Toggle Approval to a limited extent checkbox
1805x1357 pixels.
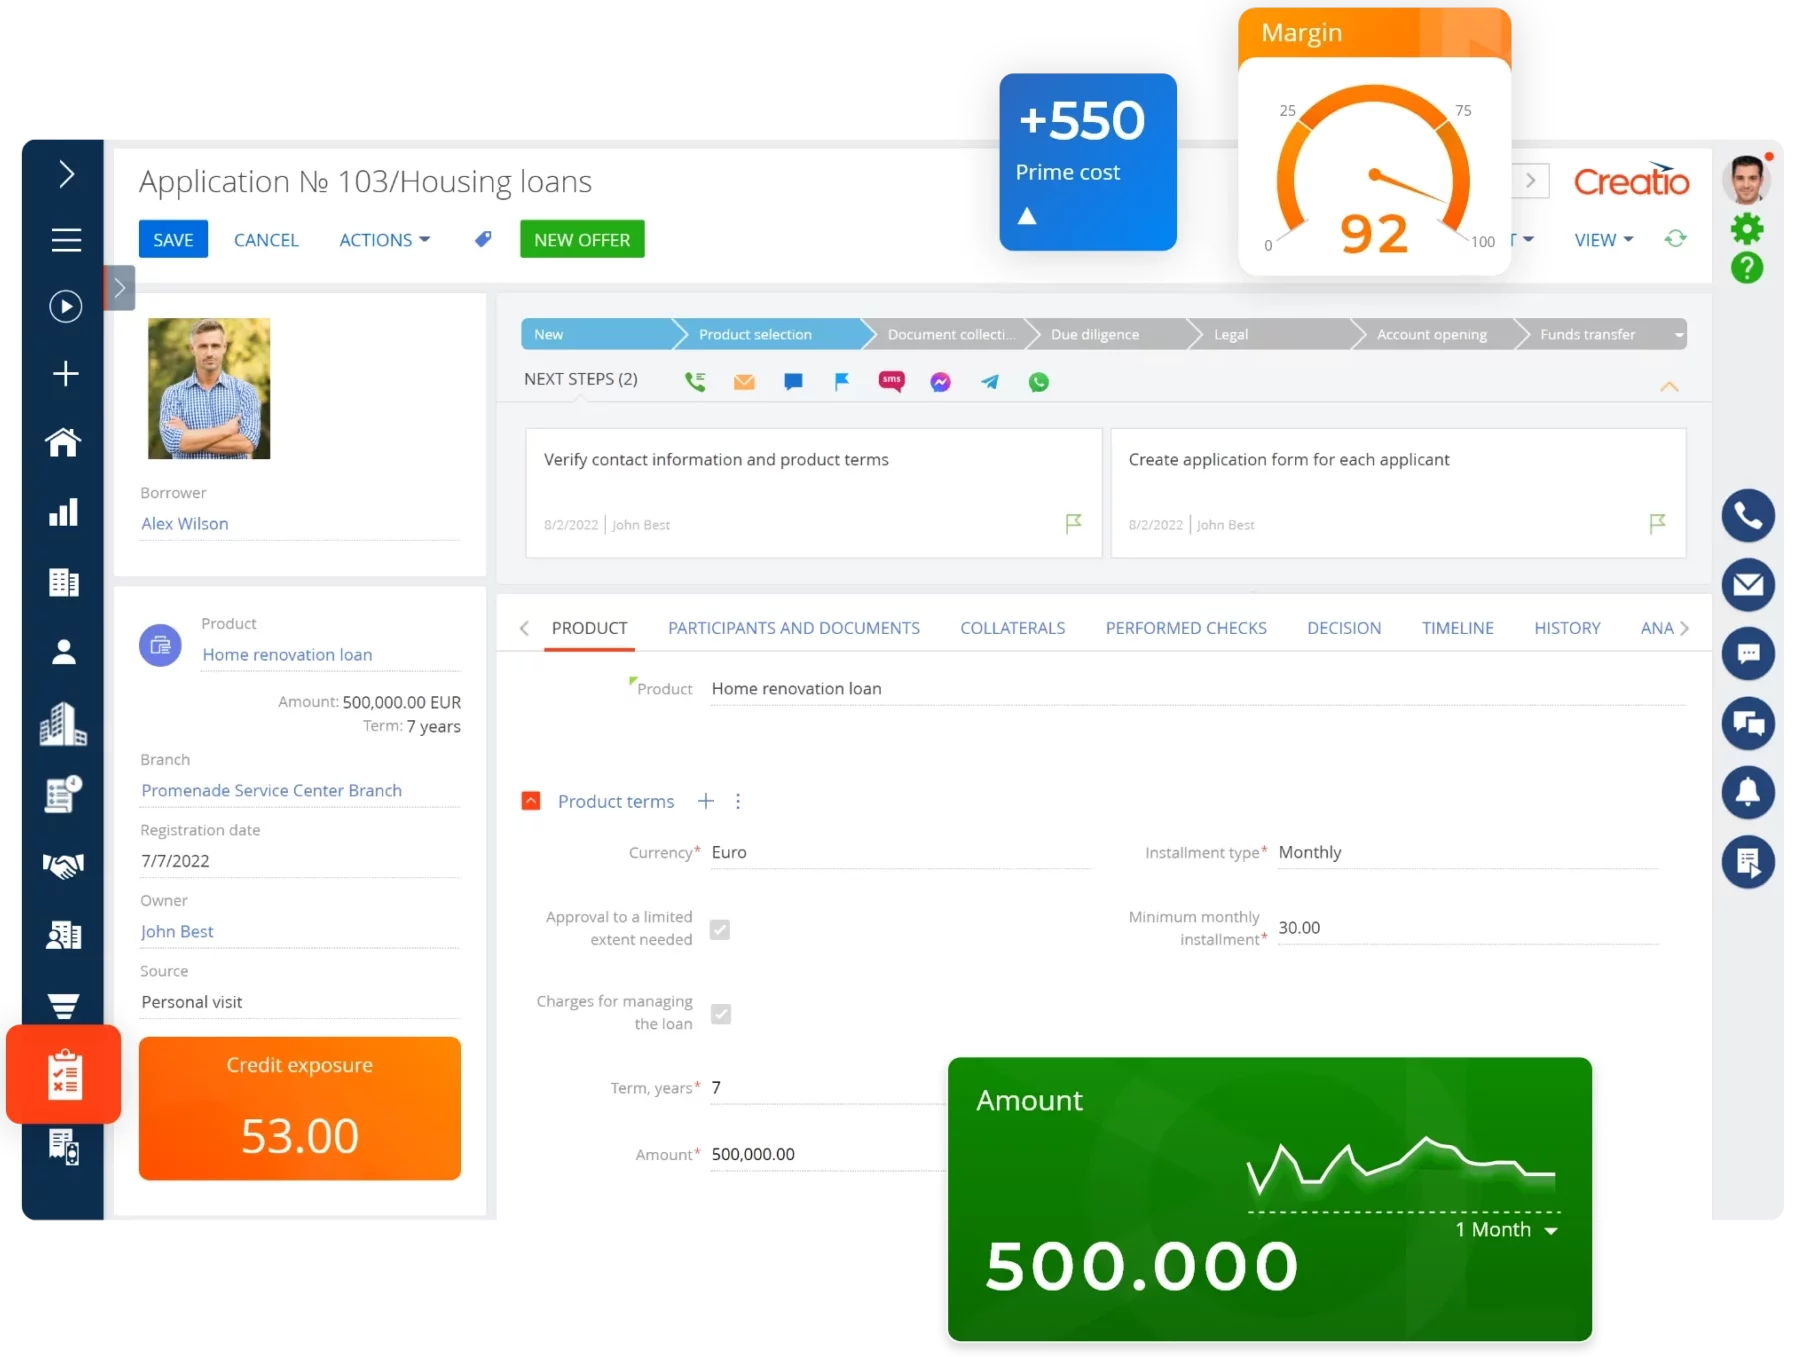click(x=720, y=930)
